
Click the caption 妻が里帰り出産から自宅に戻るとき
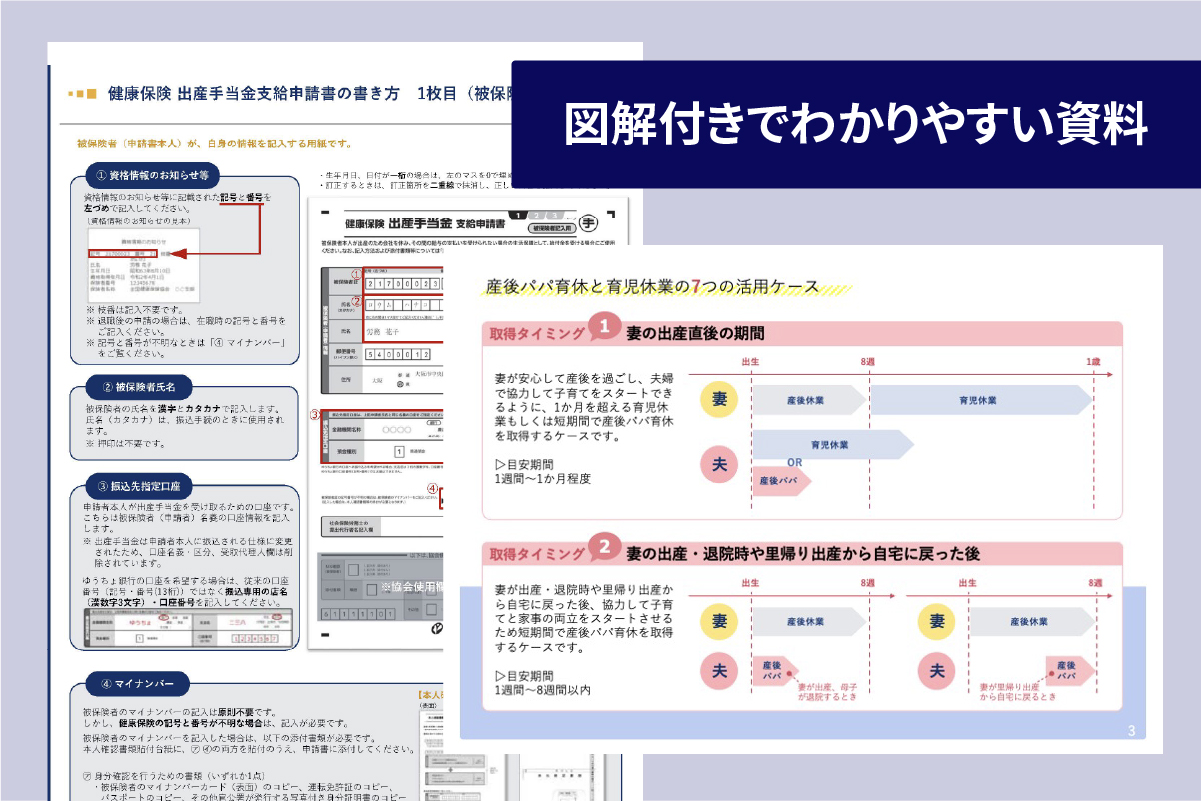[x=1017, y=692]
